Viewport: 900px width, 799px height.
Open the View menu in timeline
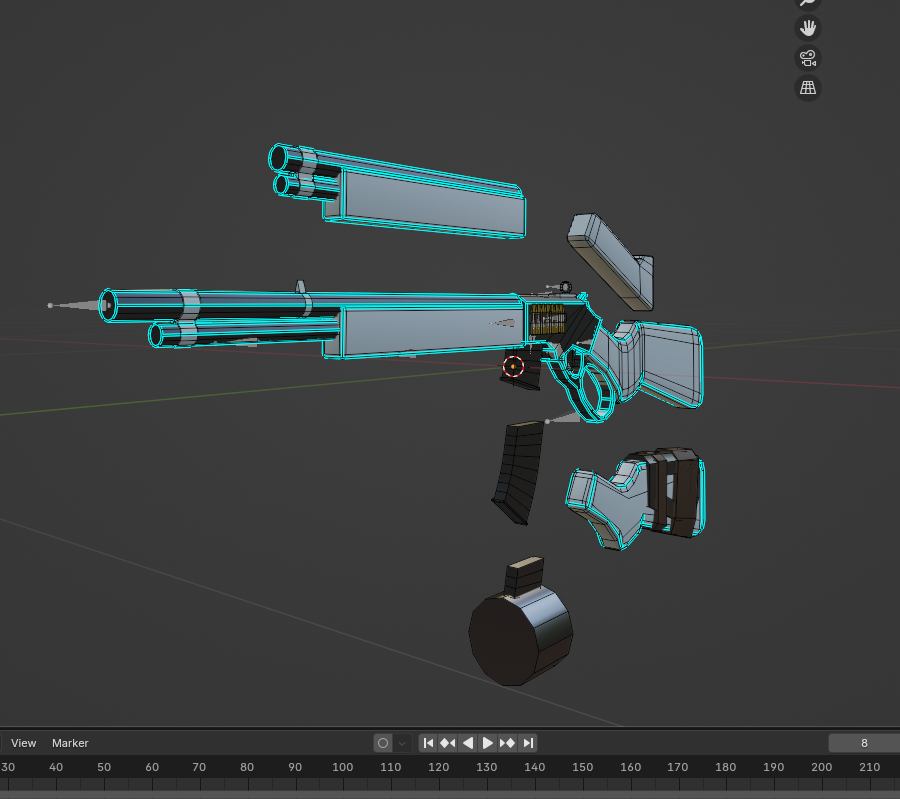[23, 743]
